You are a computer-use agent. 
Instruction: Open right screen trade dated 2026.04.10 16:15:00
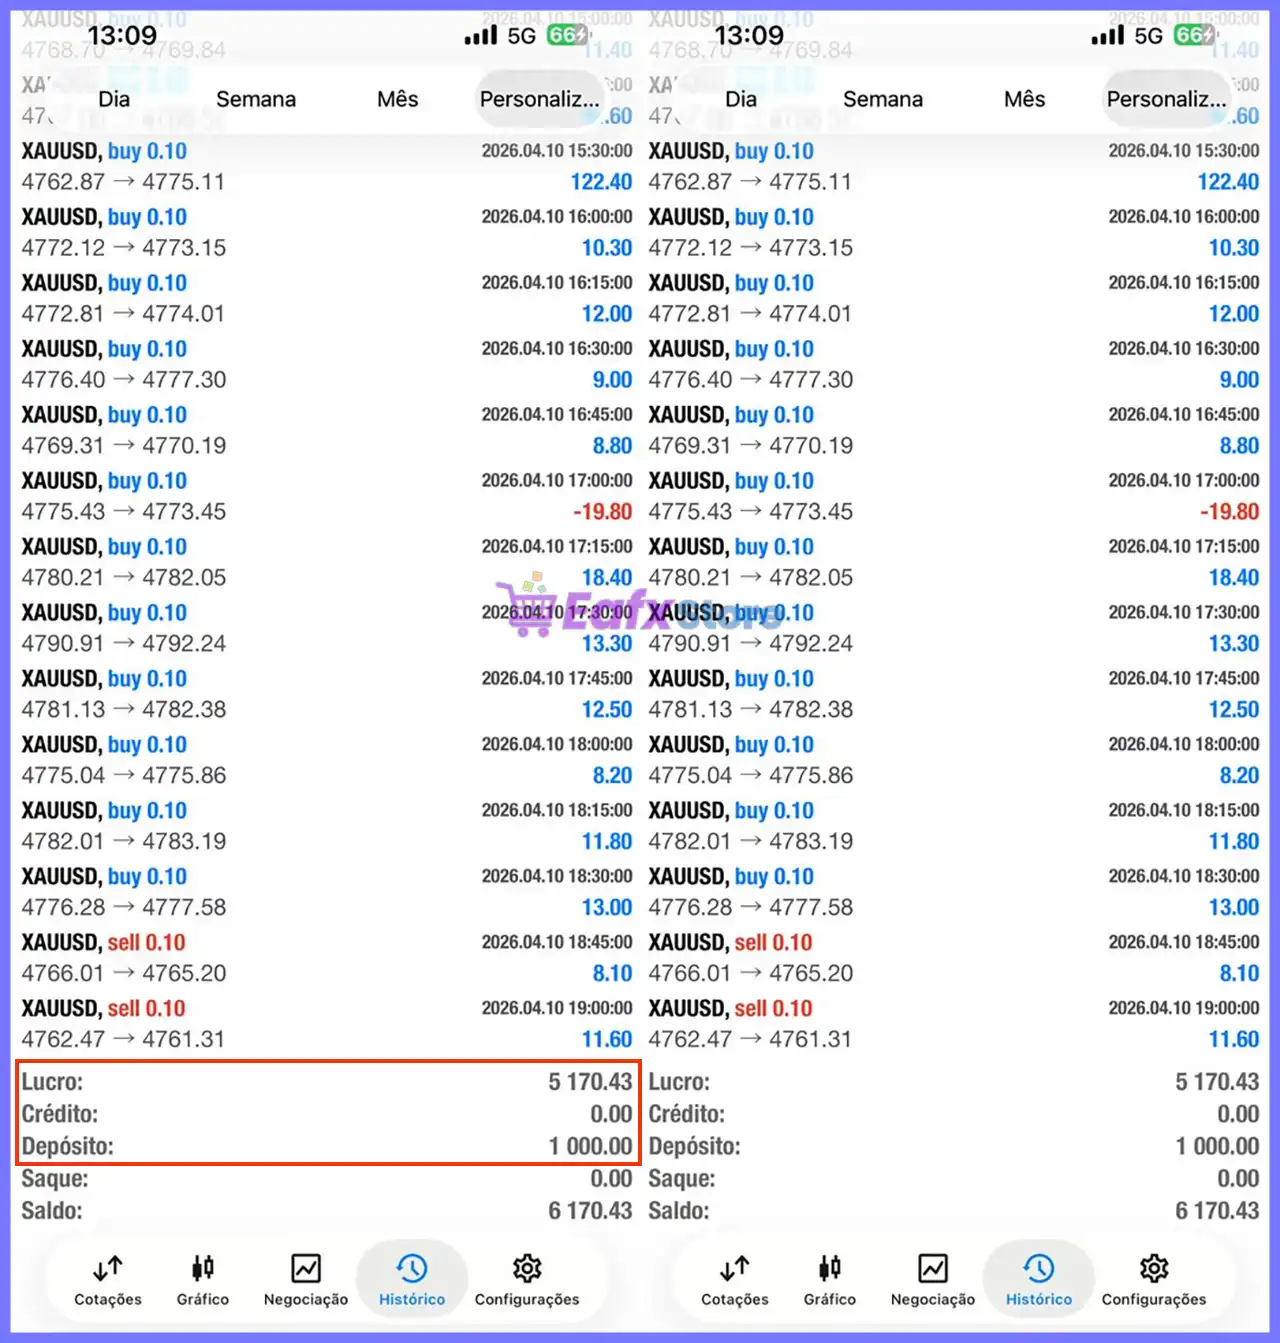954,298
